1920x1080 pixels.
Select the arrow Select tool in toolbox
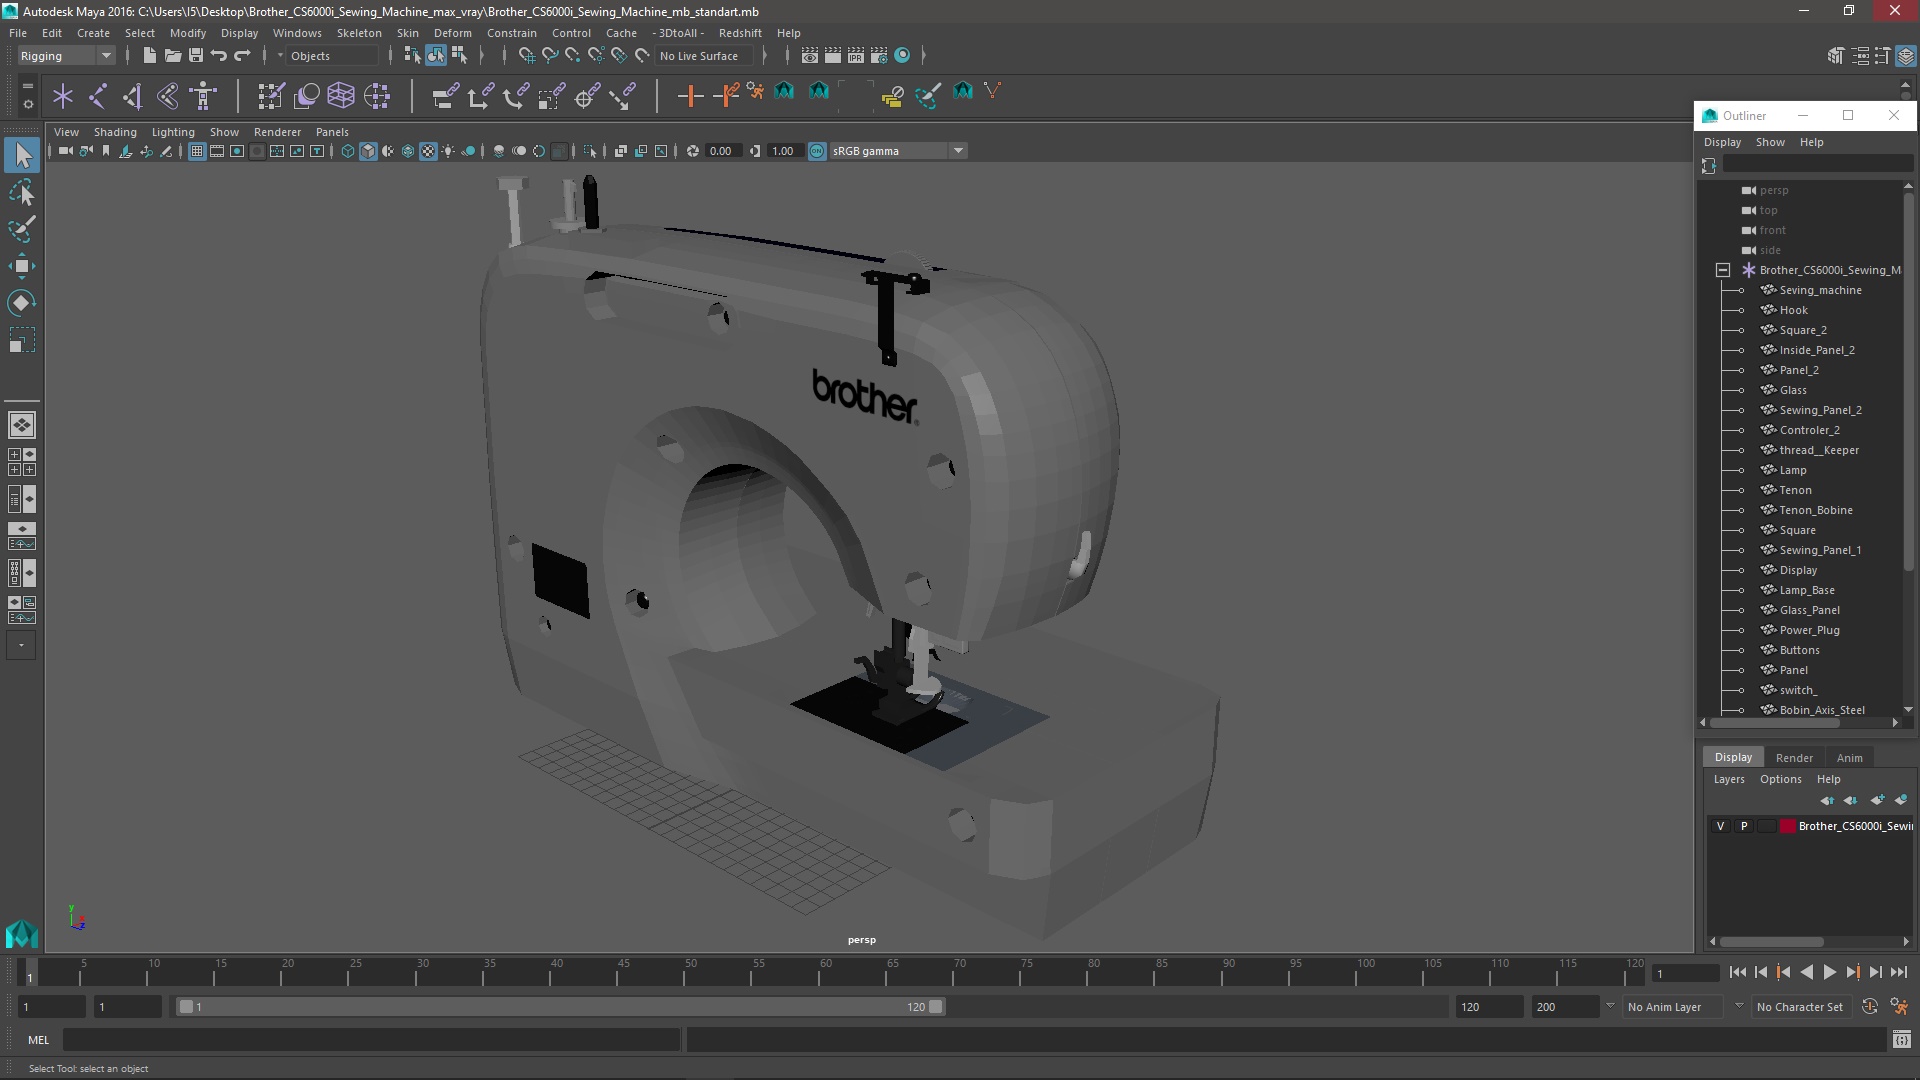click(22, 155)
